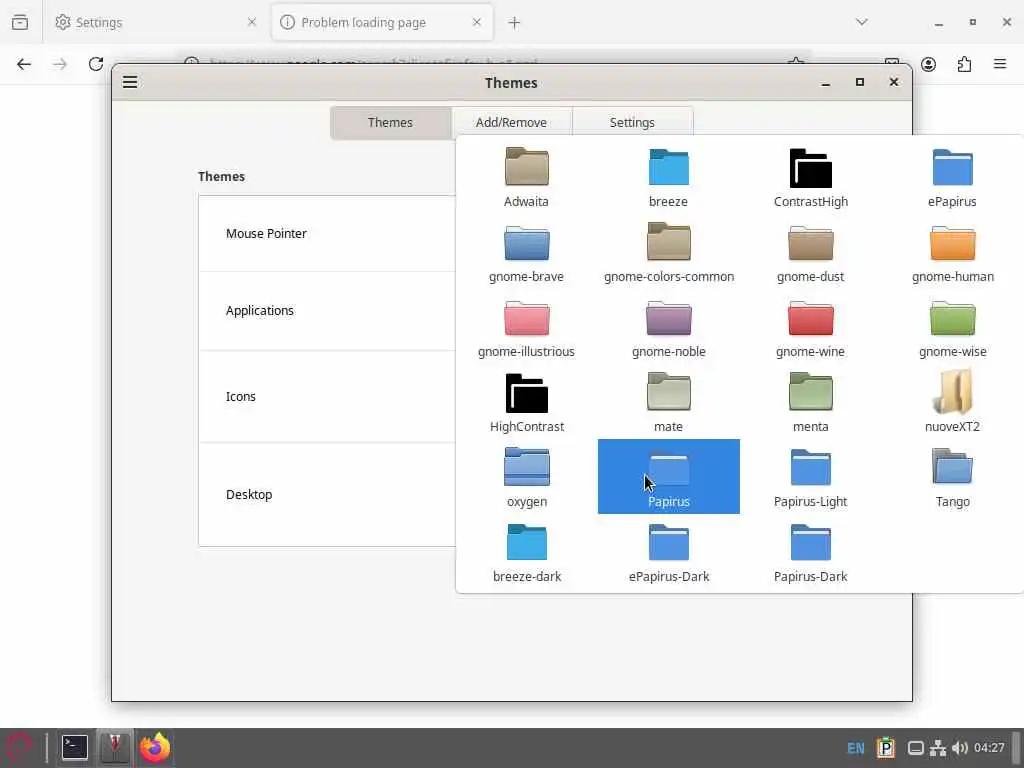This screenshot has width=1024, height=768.
Task: Open the Firefox account icon
Action: 928,64
